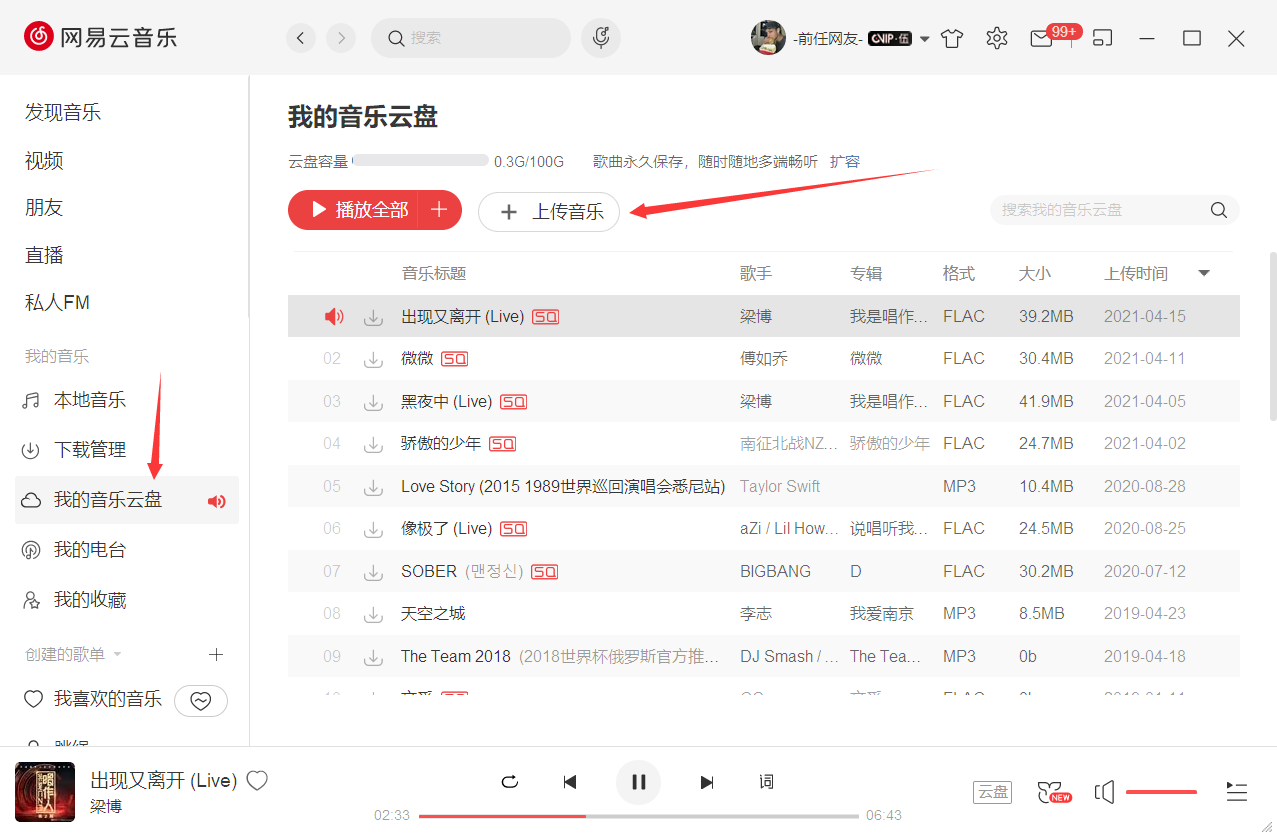Seek within the playback progress bar
1277x837 pixels.
(638, 816)
